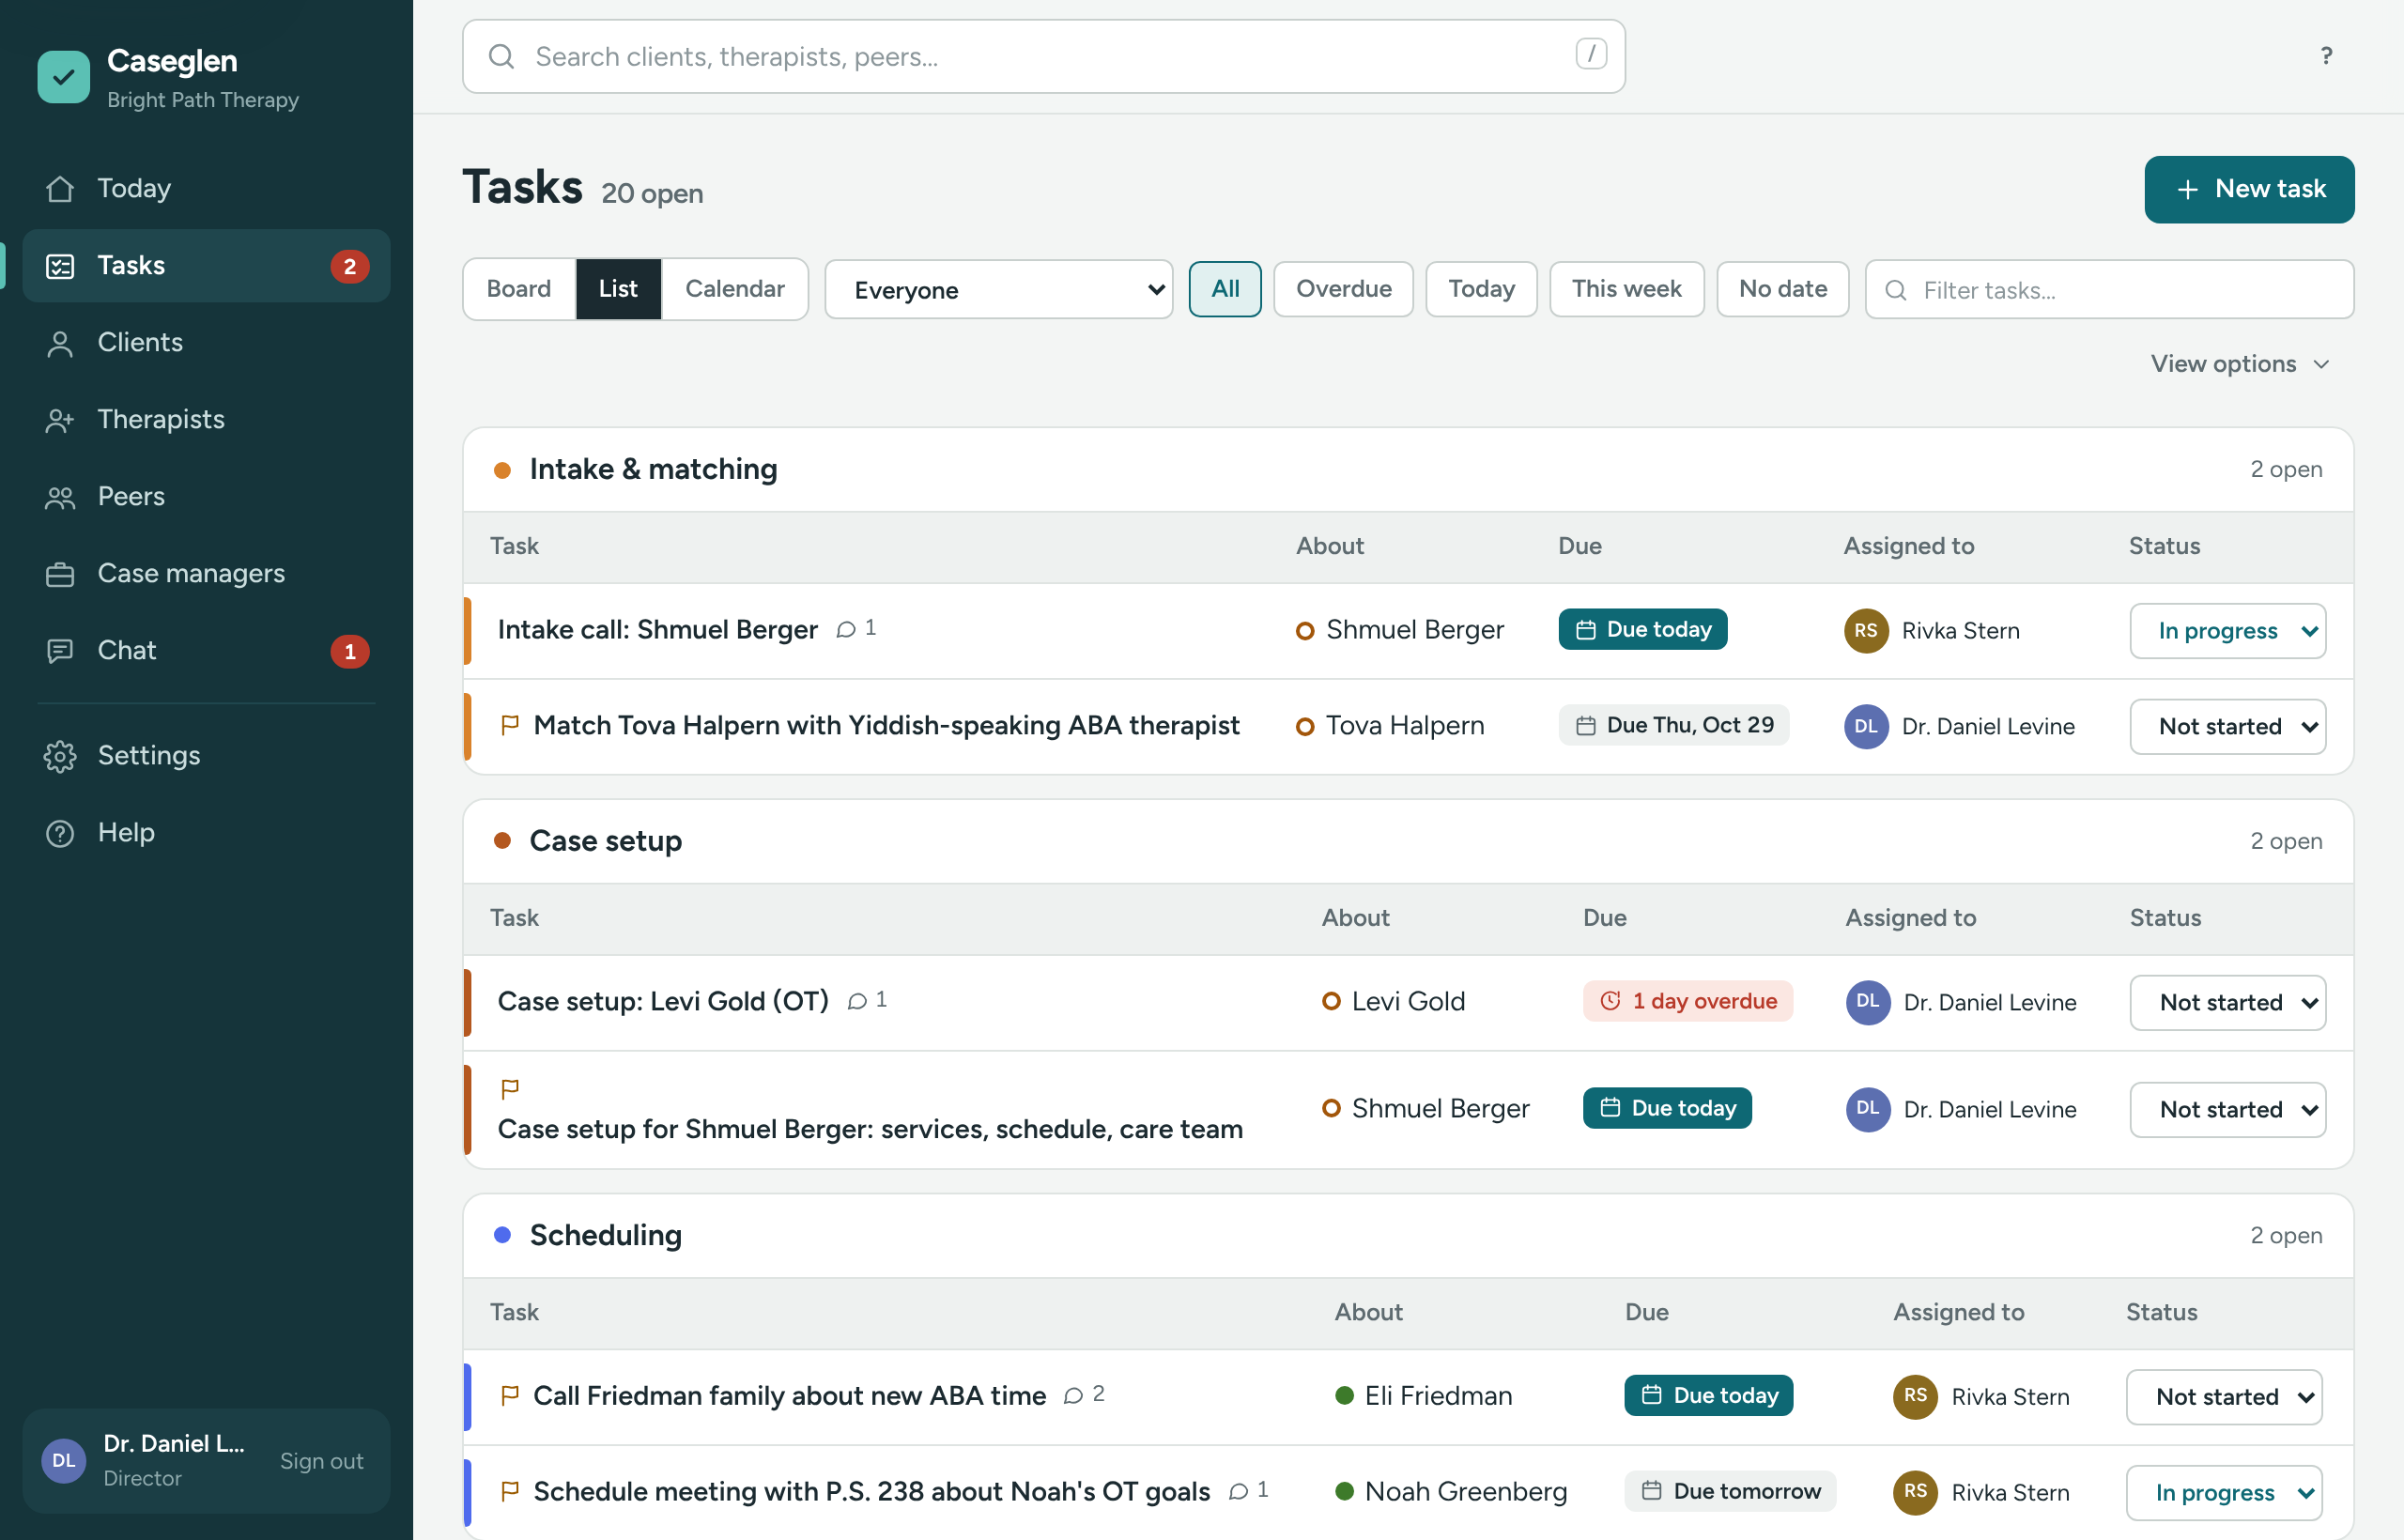Focus the Search clients, therapists, peers field
2404x1540 pixels.
(1043, 57)
